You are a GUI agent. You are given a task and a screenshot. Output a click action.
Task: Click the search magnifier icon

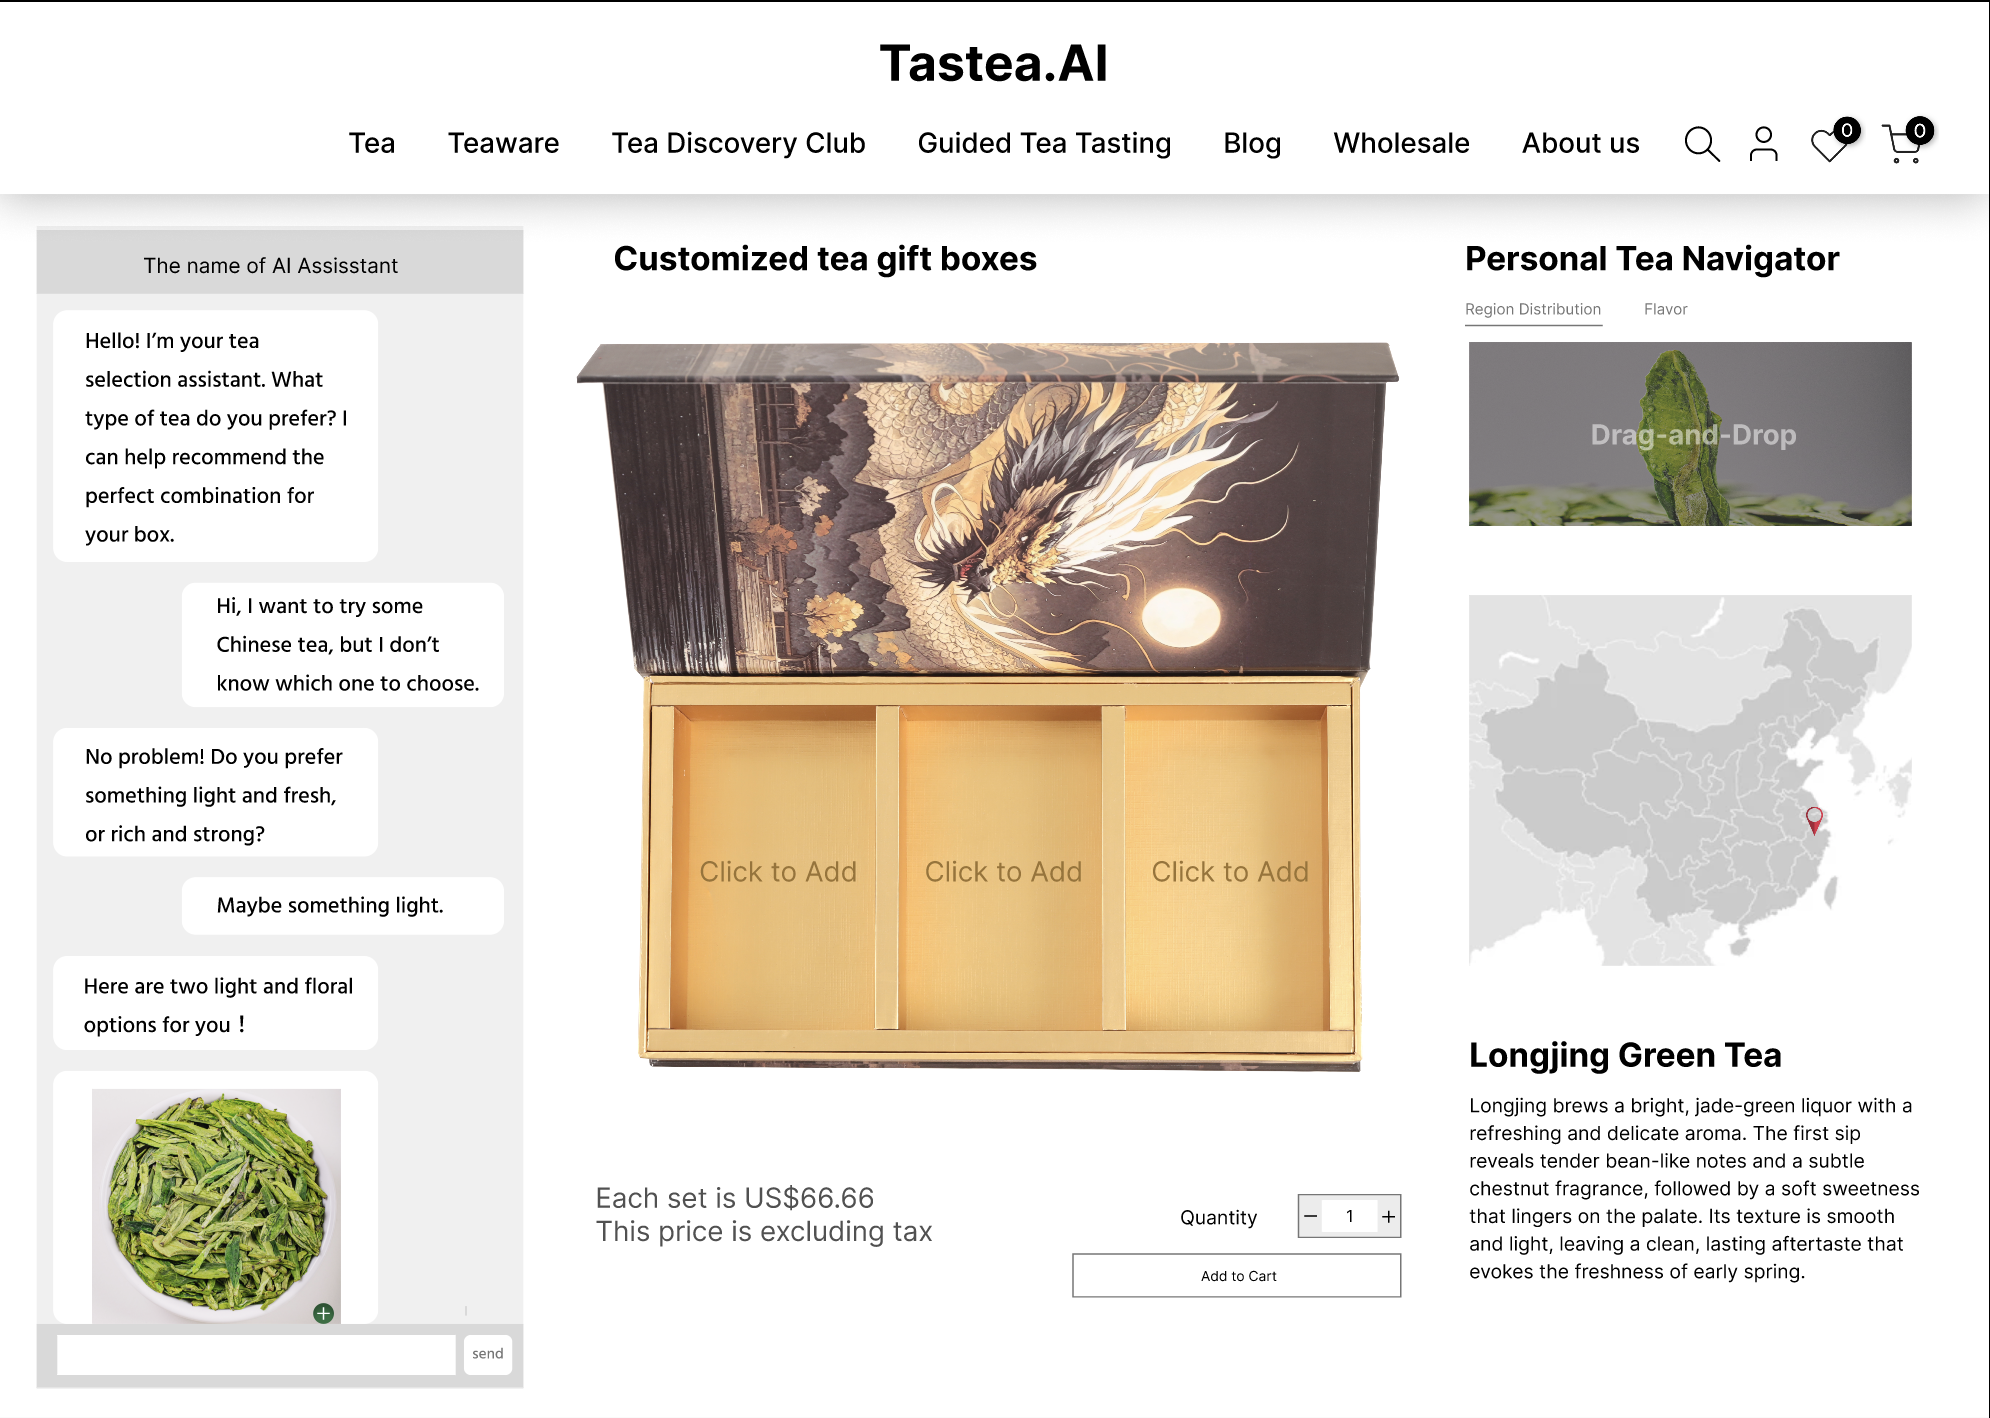1701,144
